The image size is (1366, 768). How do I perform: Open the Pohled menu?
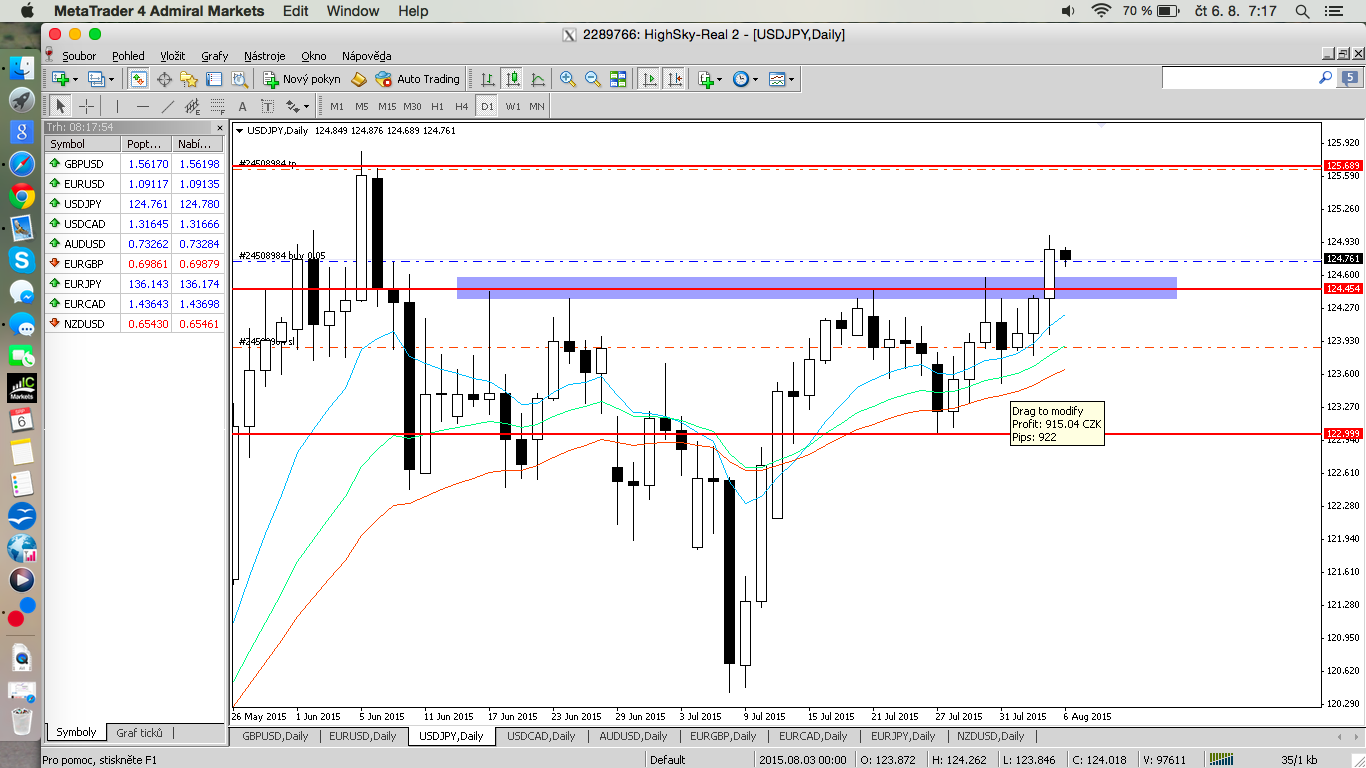point(128,56)
